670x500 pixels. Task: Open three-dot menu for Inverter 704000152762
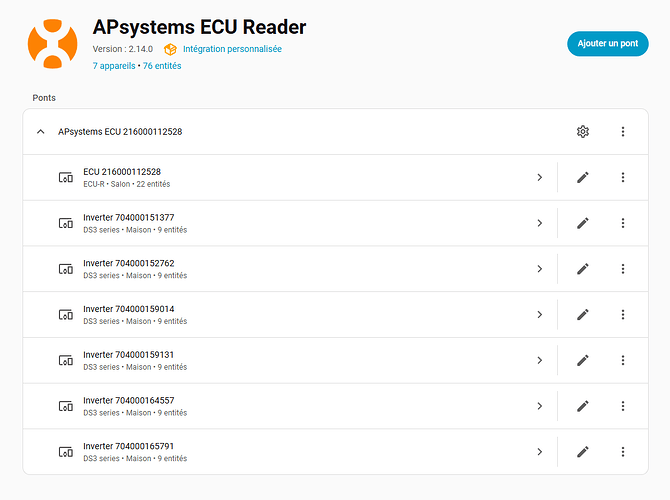623,269
